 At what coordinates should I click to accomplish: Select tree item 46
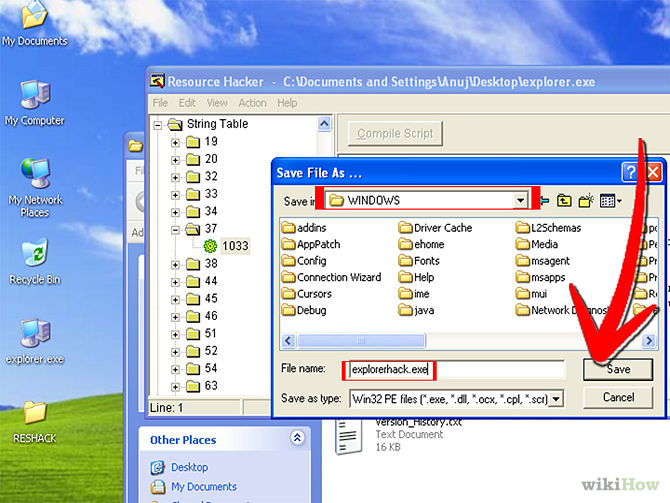coord(211,316)
